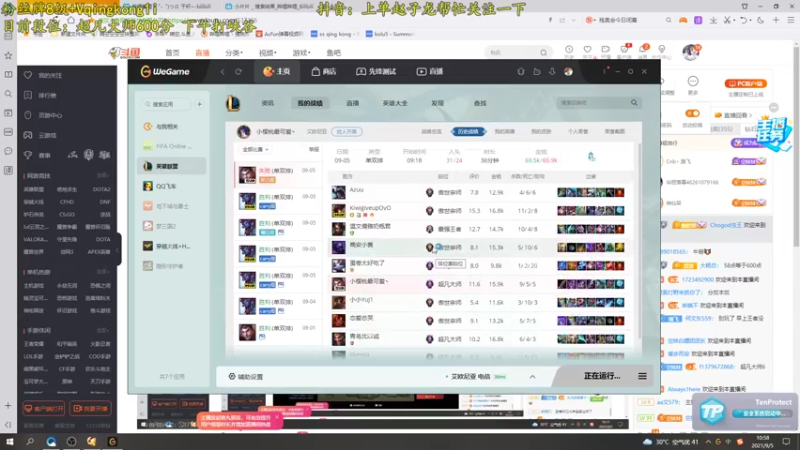Viewport: 800px width, 450px height.
Task: Open player 小小ruj1's row
Action: (482, 303)
